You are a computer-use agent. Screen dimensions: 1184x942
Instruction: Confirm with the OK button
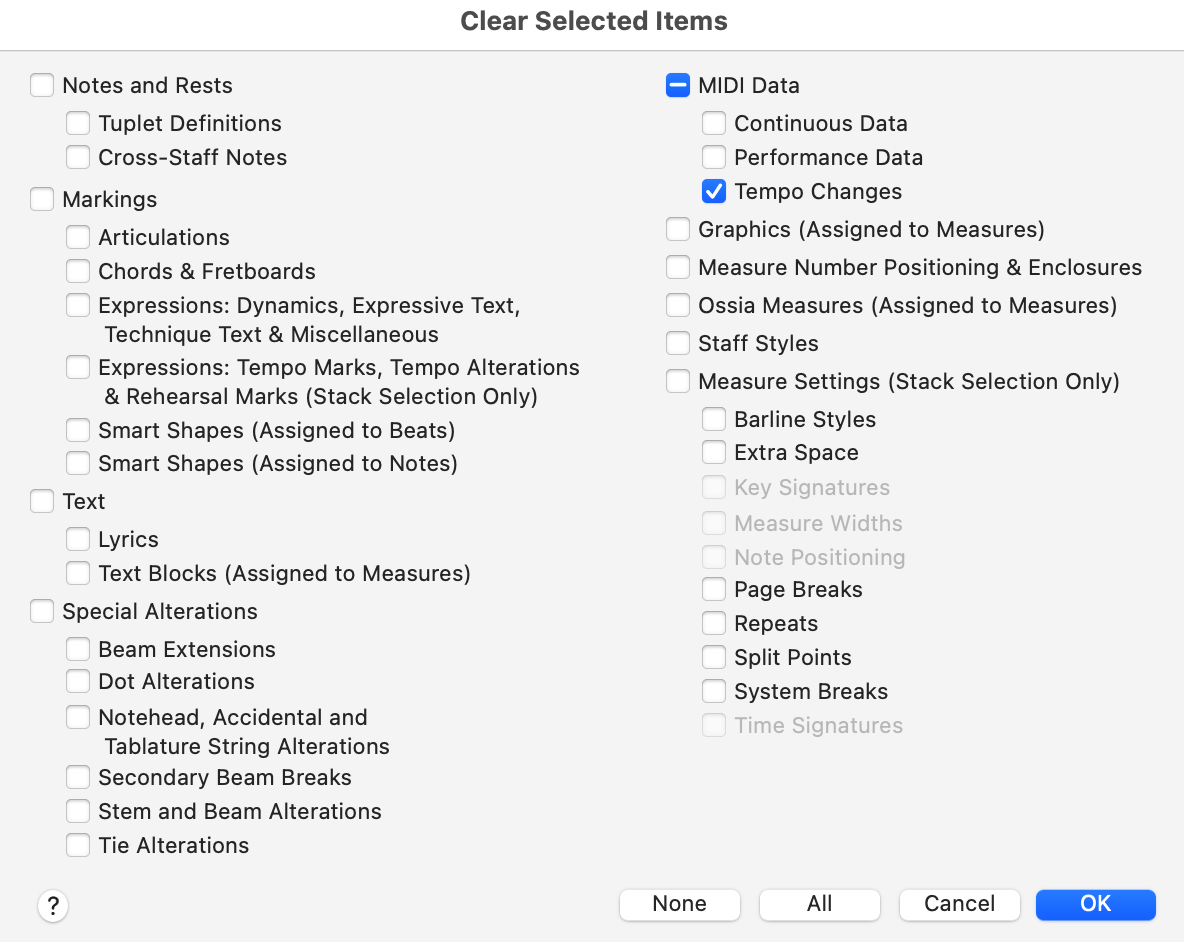point(1095,904)
